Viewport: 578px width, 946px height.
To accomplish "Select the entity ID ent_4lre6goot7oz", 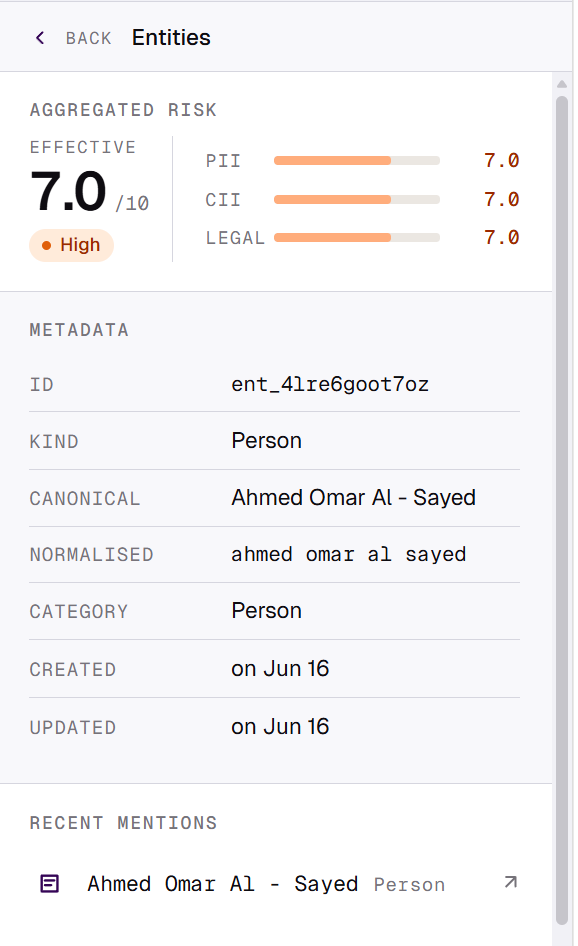I will [329, 384].
